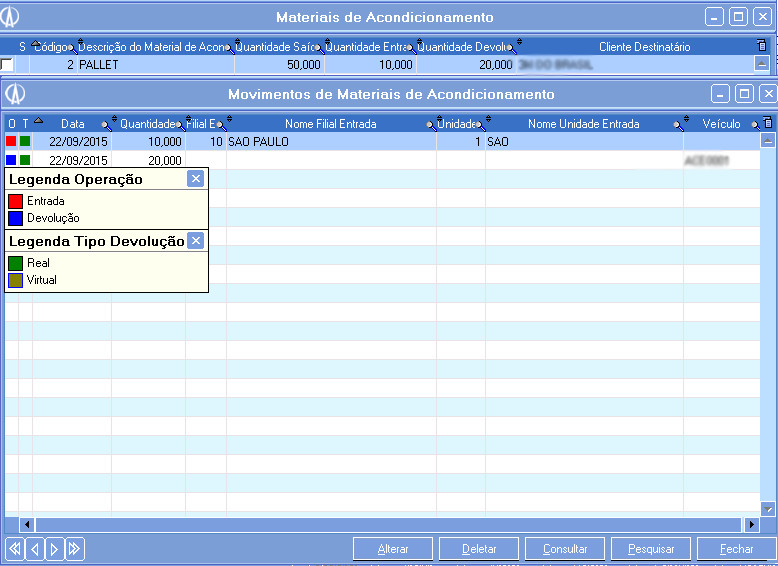The image size is (778, 566).
Task: Click app logo icon in Movimentos title bar
Action: 15,94
